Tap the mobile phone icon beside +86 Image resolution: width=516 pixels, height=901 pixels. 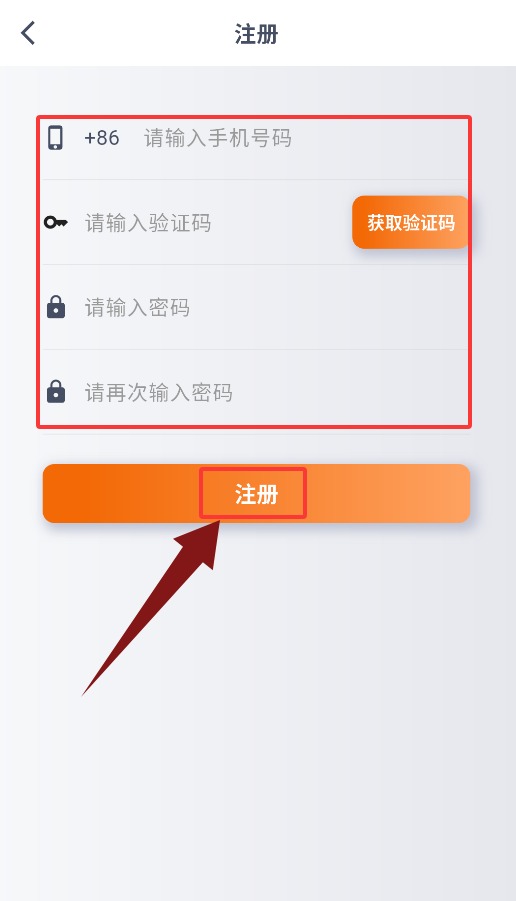pyautogui.click(x=55, y=138)
